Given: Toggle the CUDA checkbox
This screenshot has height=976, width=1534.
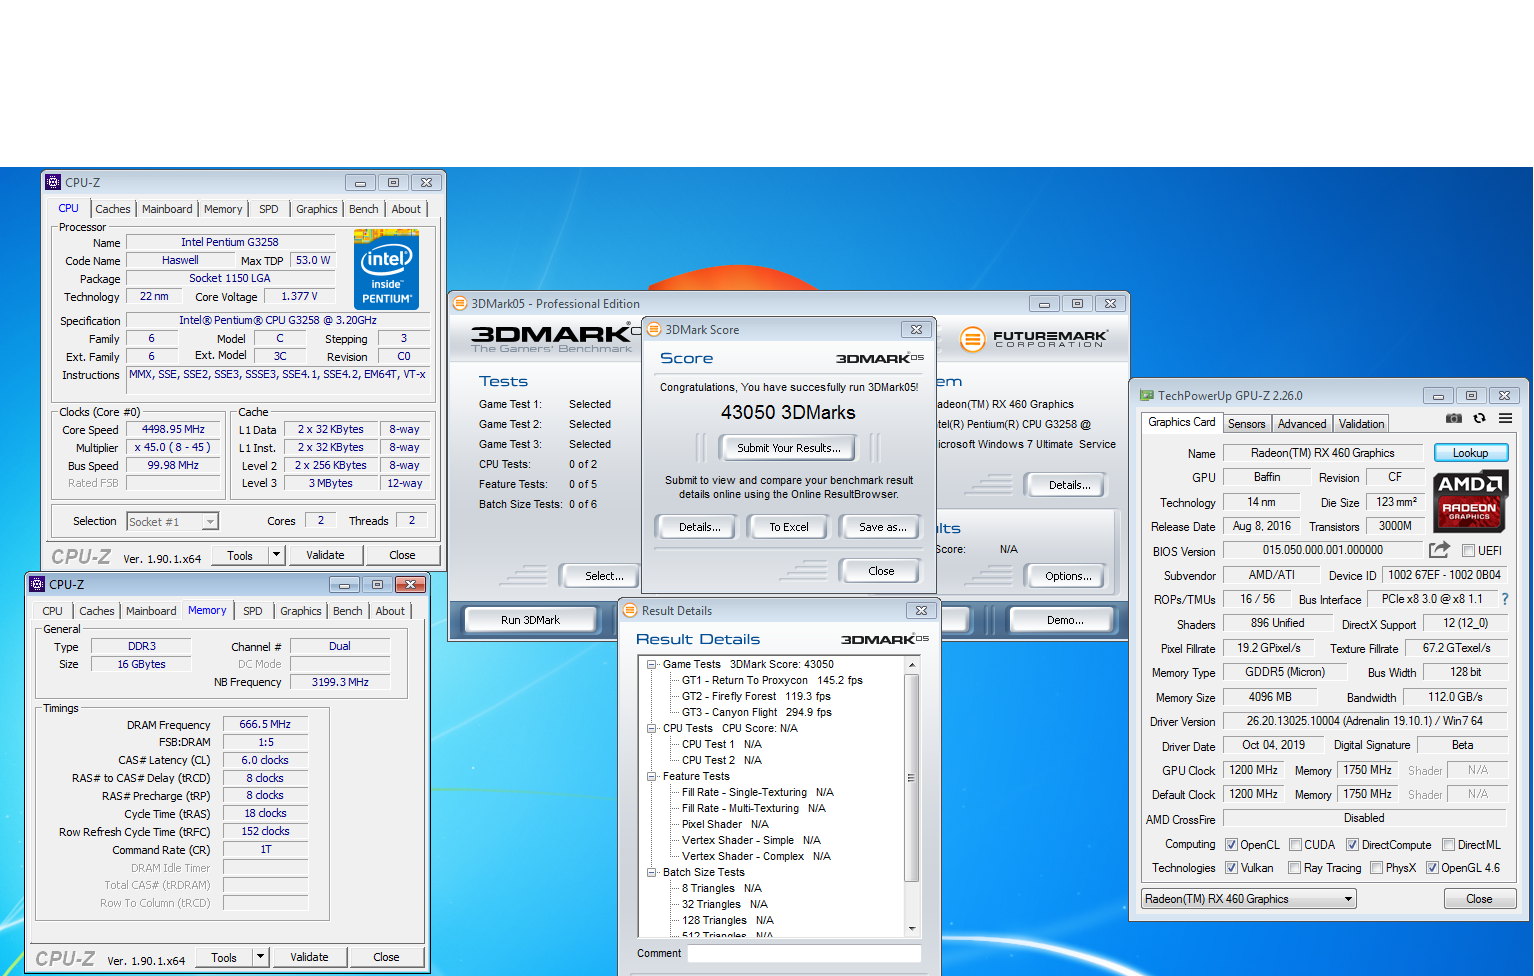Looking at the screenshot, I should click(1295, 845).
